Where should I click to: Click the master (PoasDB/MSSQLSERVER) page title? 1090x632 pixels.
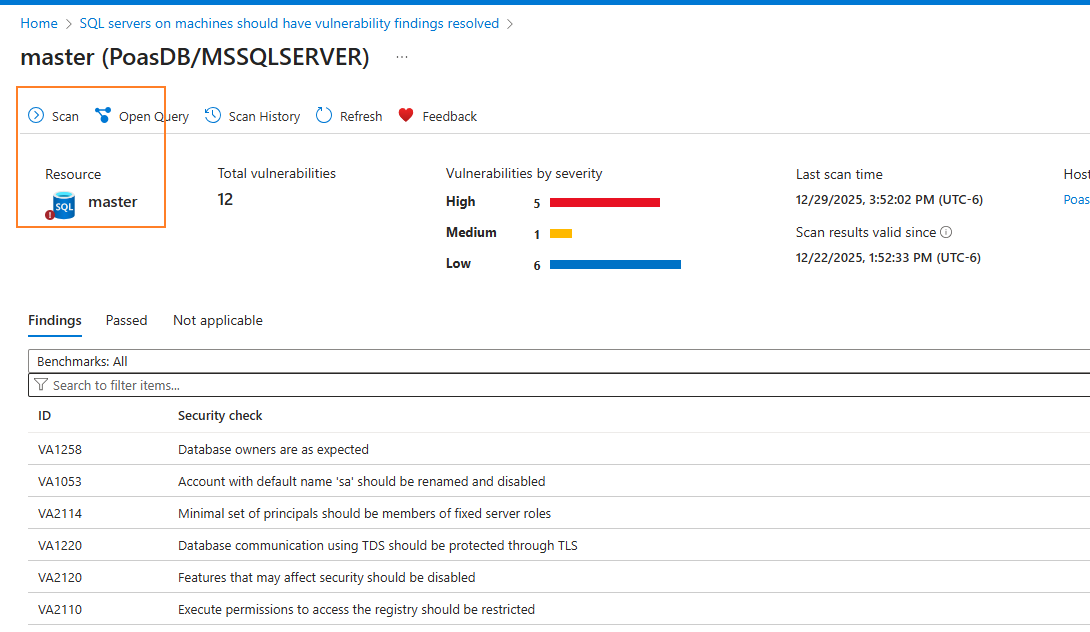tap(195, 57)
